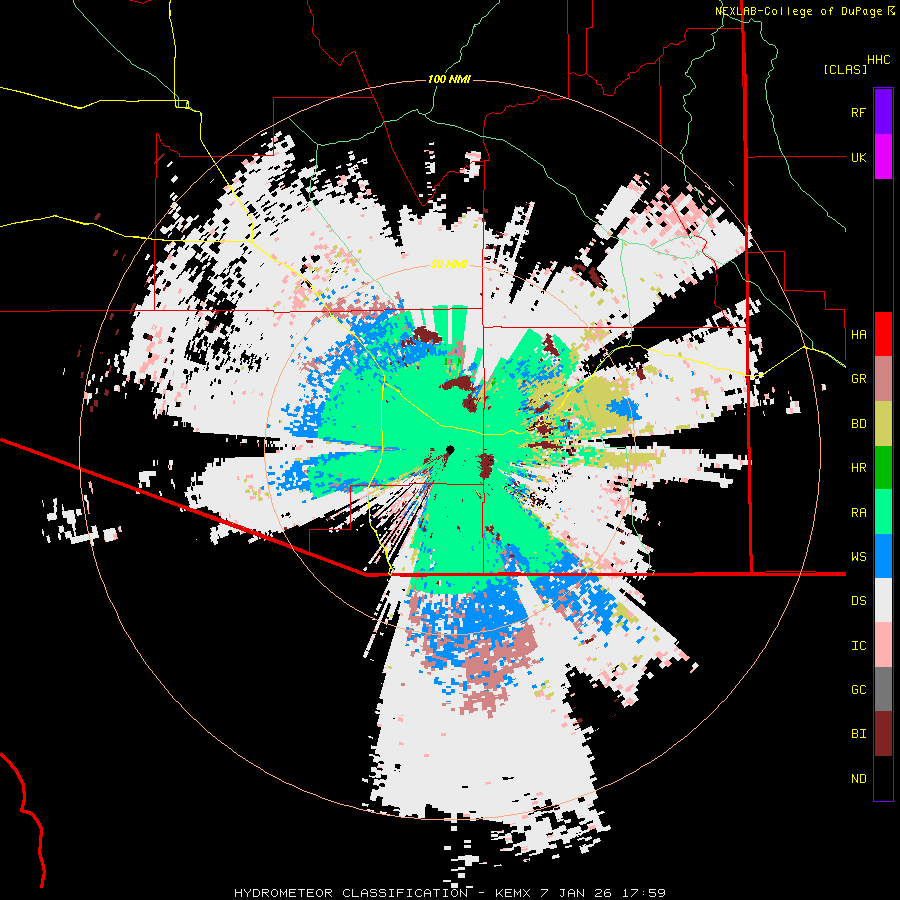Click the mint green RA legend swatch
Image resolution: width=900 pixels, height=900 pixels.
coord(883,512)
